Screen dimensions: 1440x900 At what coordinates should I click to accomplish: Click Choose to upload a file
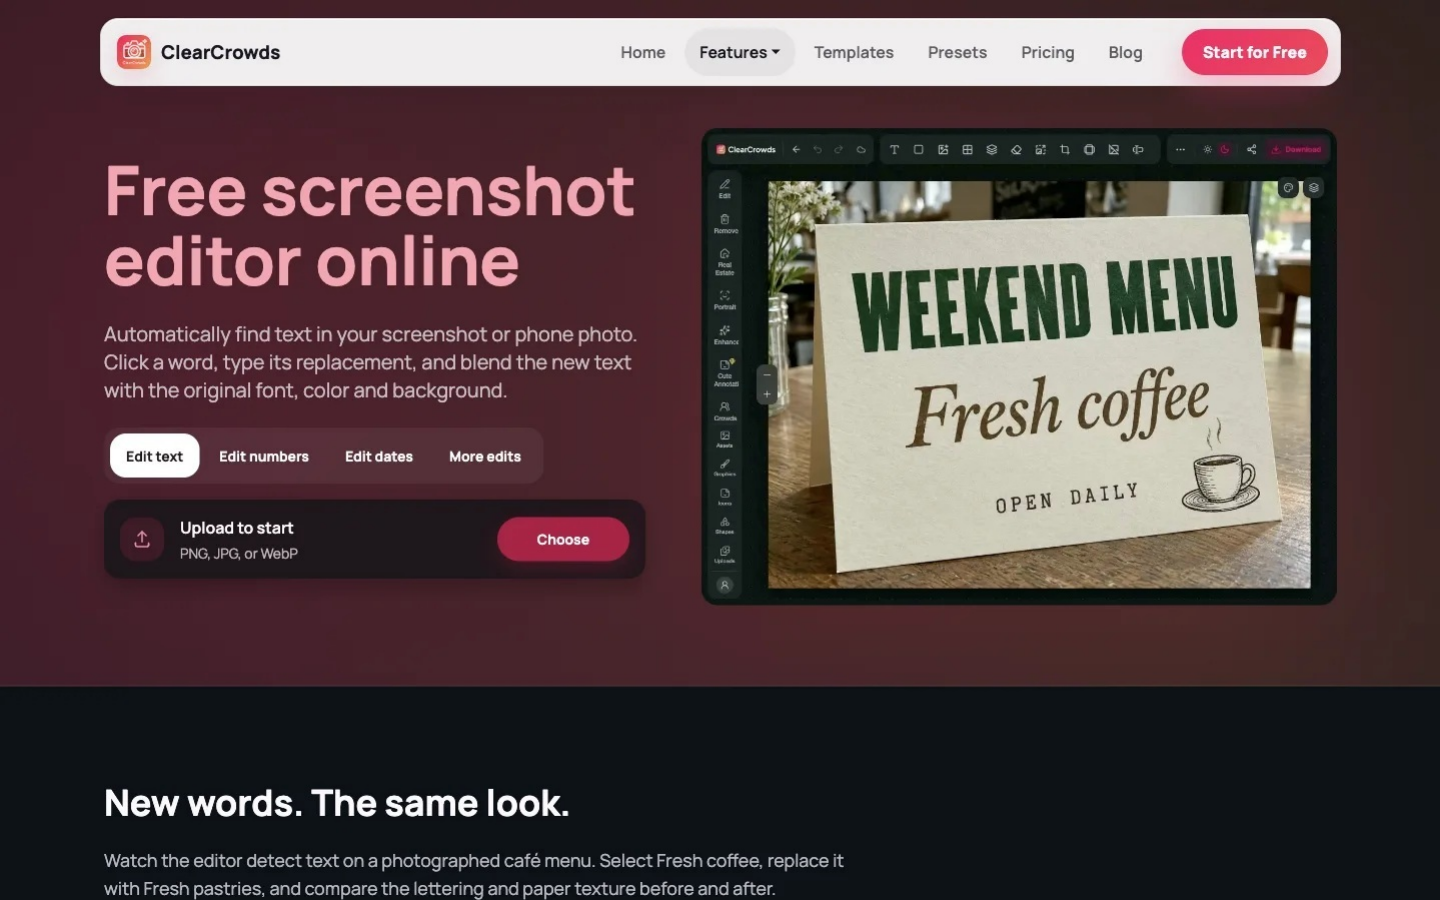point(563,539)
